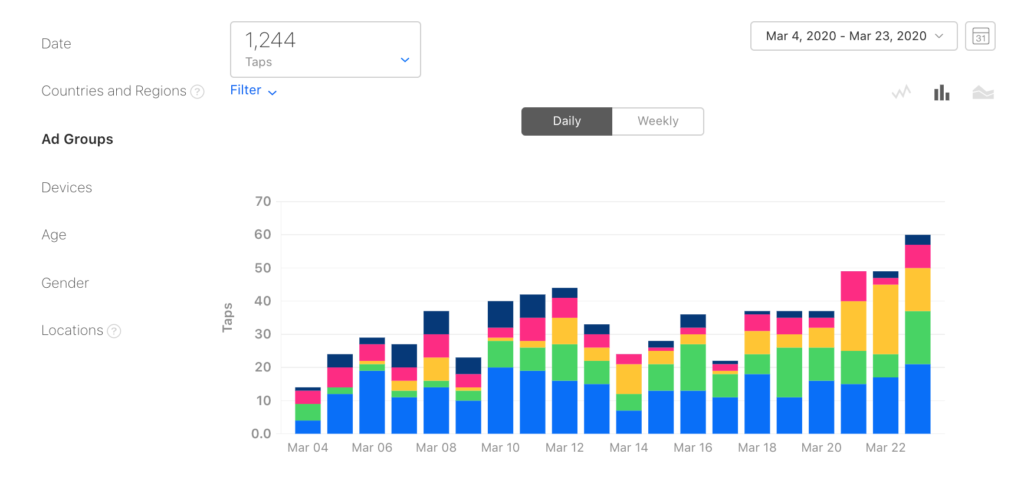The height and width of the screenshot is (480, 1024).
Task: Click the bar above the Mar 20 label
Action: click(x=822, y=372)
